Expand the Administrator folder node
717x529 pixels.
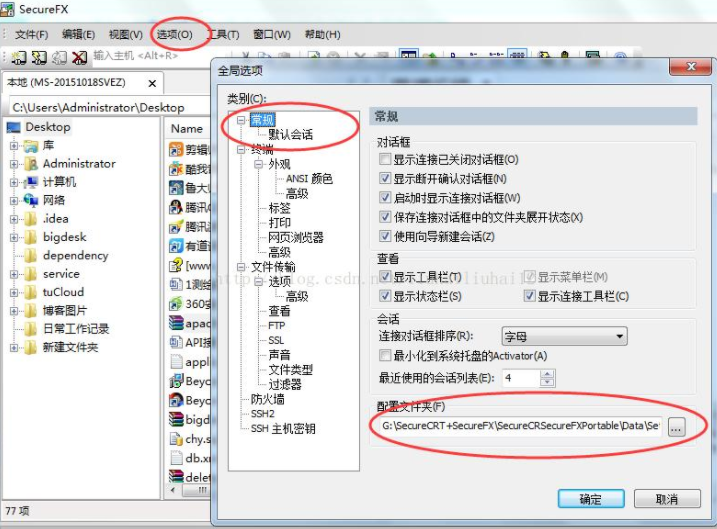click(14, 164)
